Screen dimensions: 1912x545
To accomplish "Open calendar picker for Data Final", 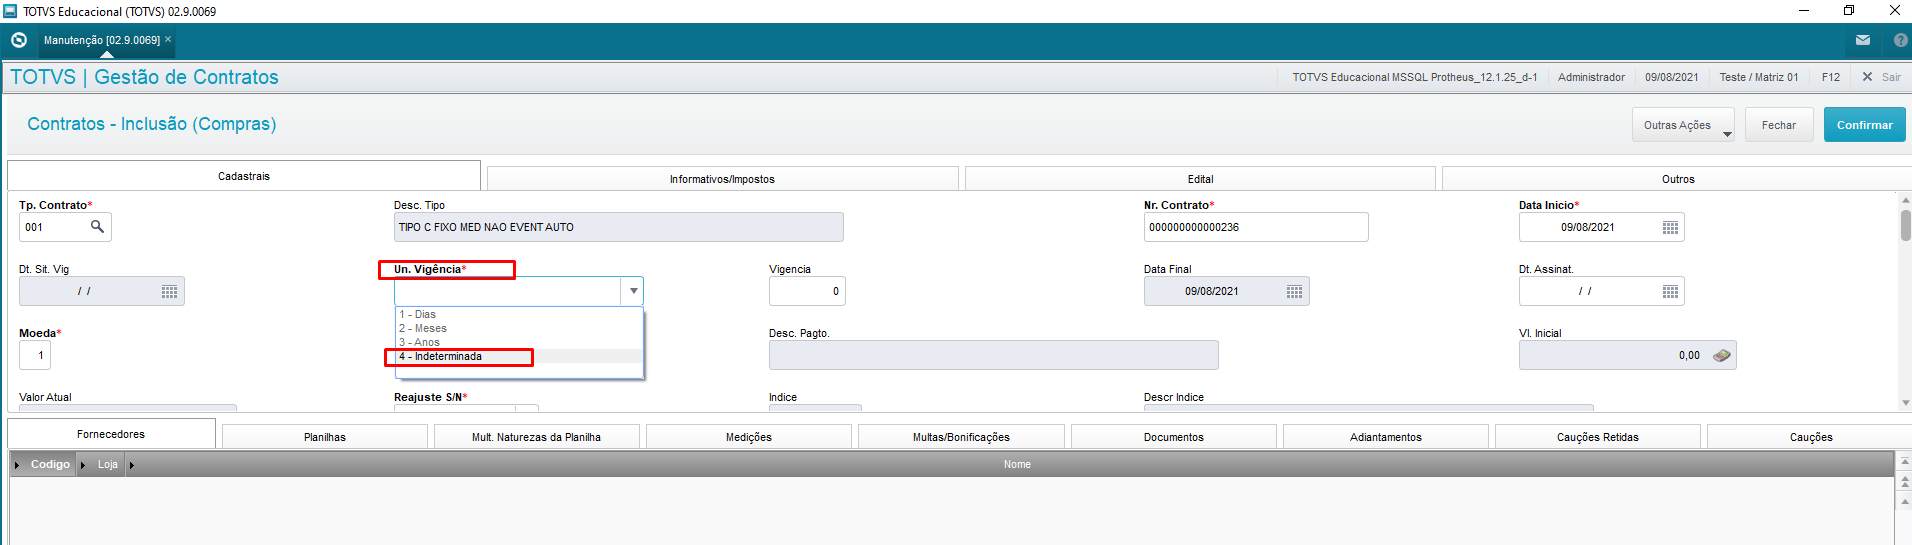I will pos(1294,292).
